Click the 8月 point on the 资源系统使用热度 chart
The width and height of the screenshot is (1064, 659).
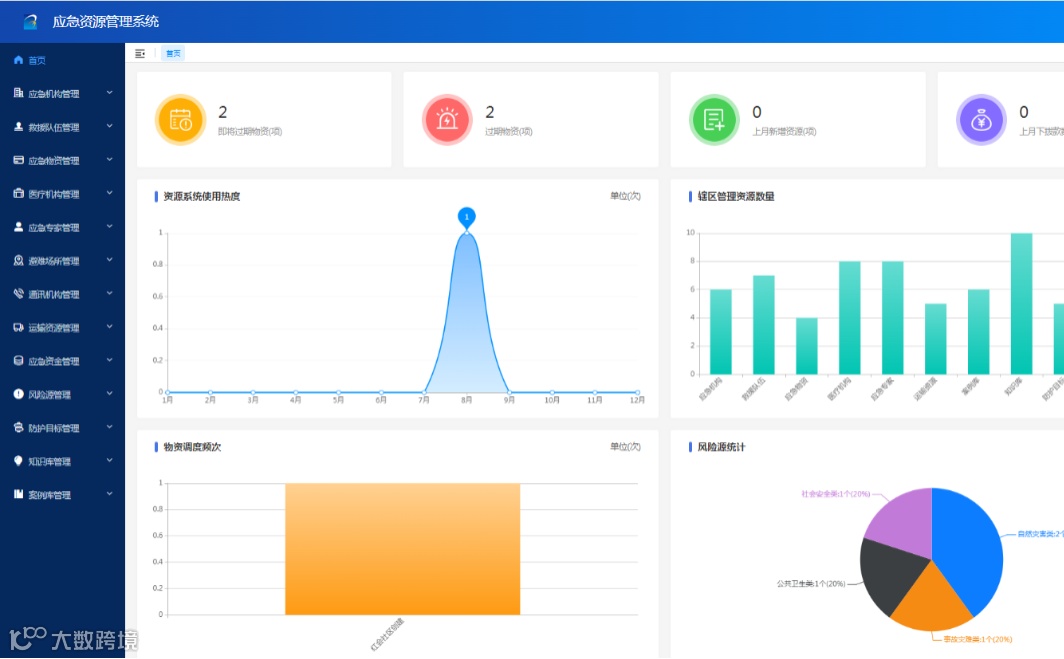point(466,233)
